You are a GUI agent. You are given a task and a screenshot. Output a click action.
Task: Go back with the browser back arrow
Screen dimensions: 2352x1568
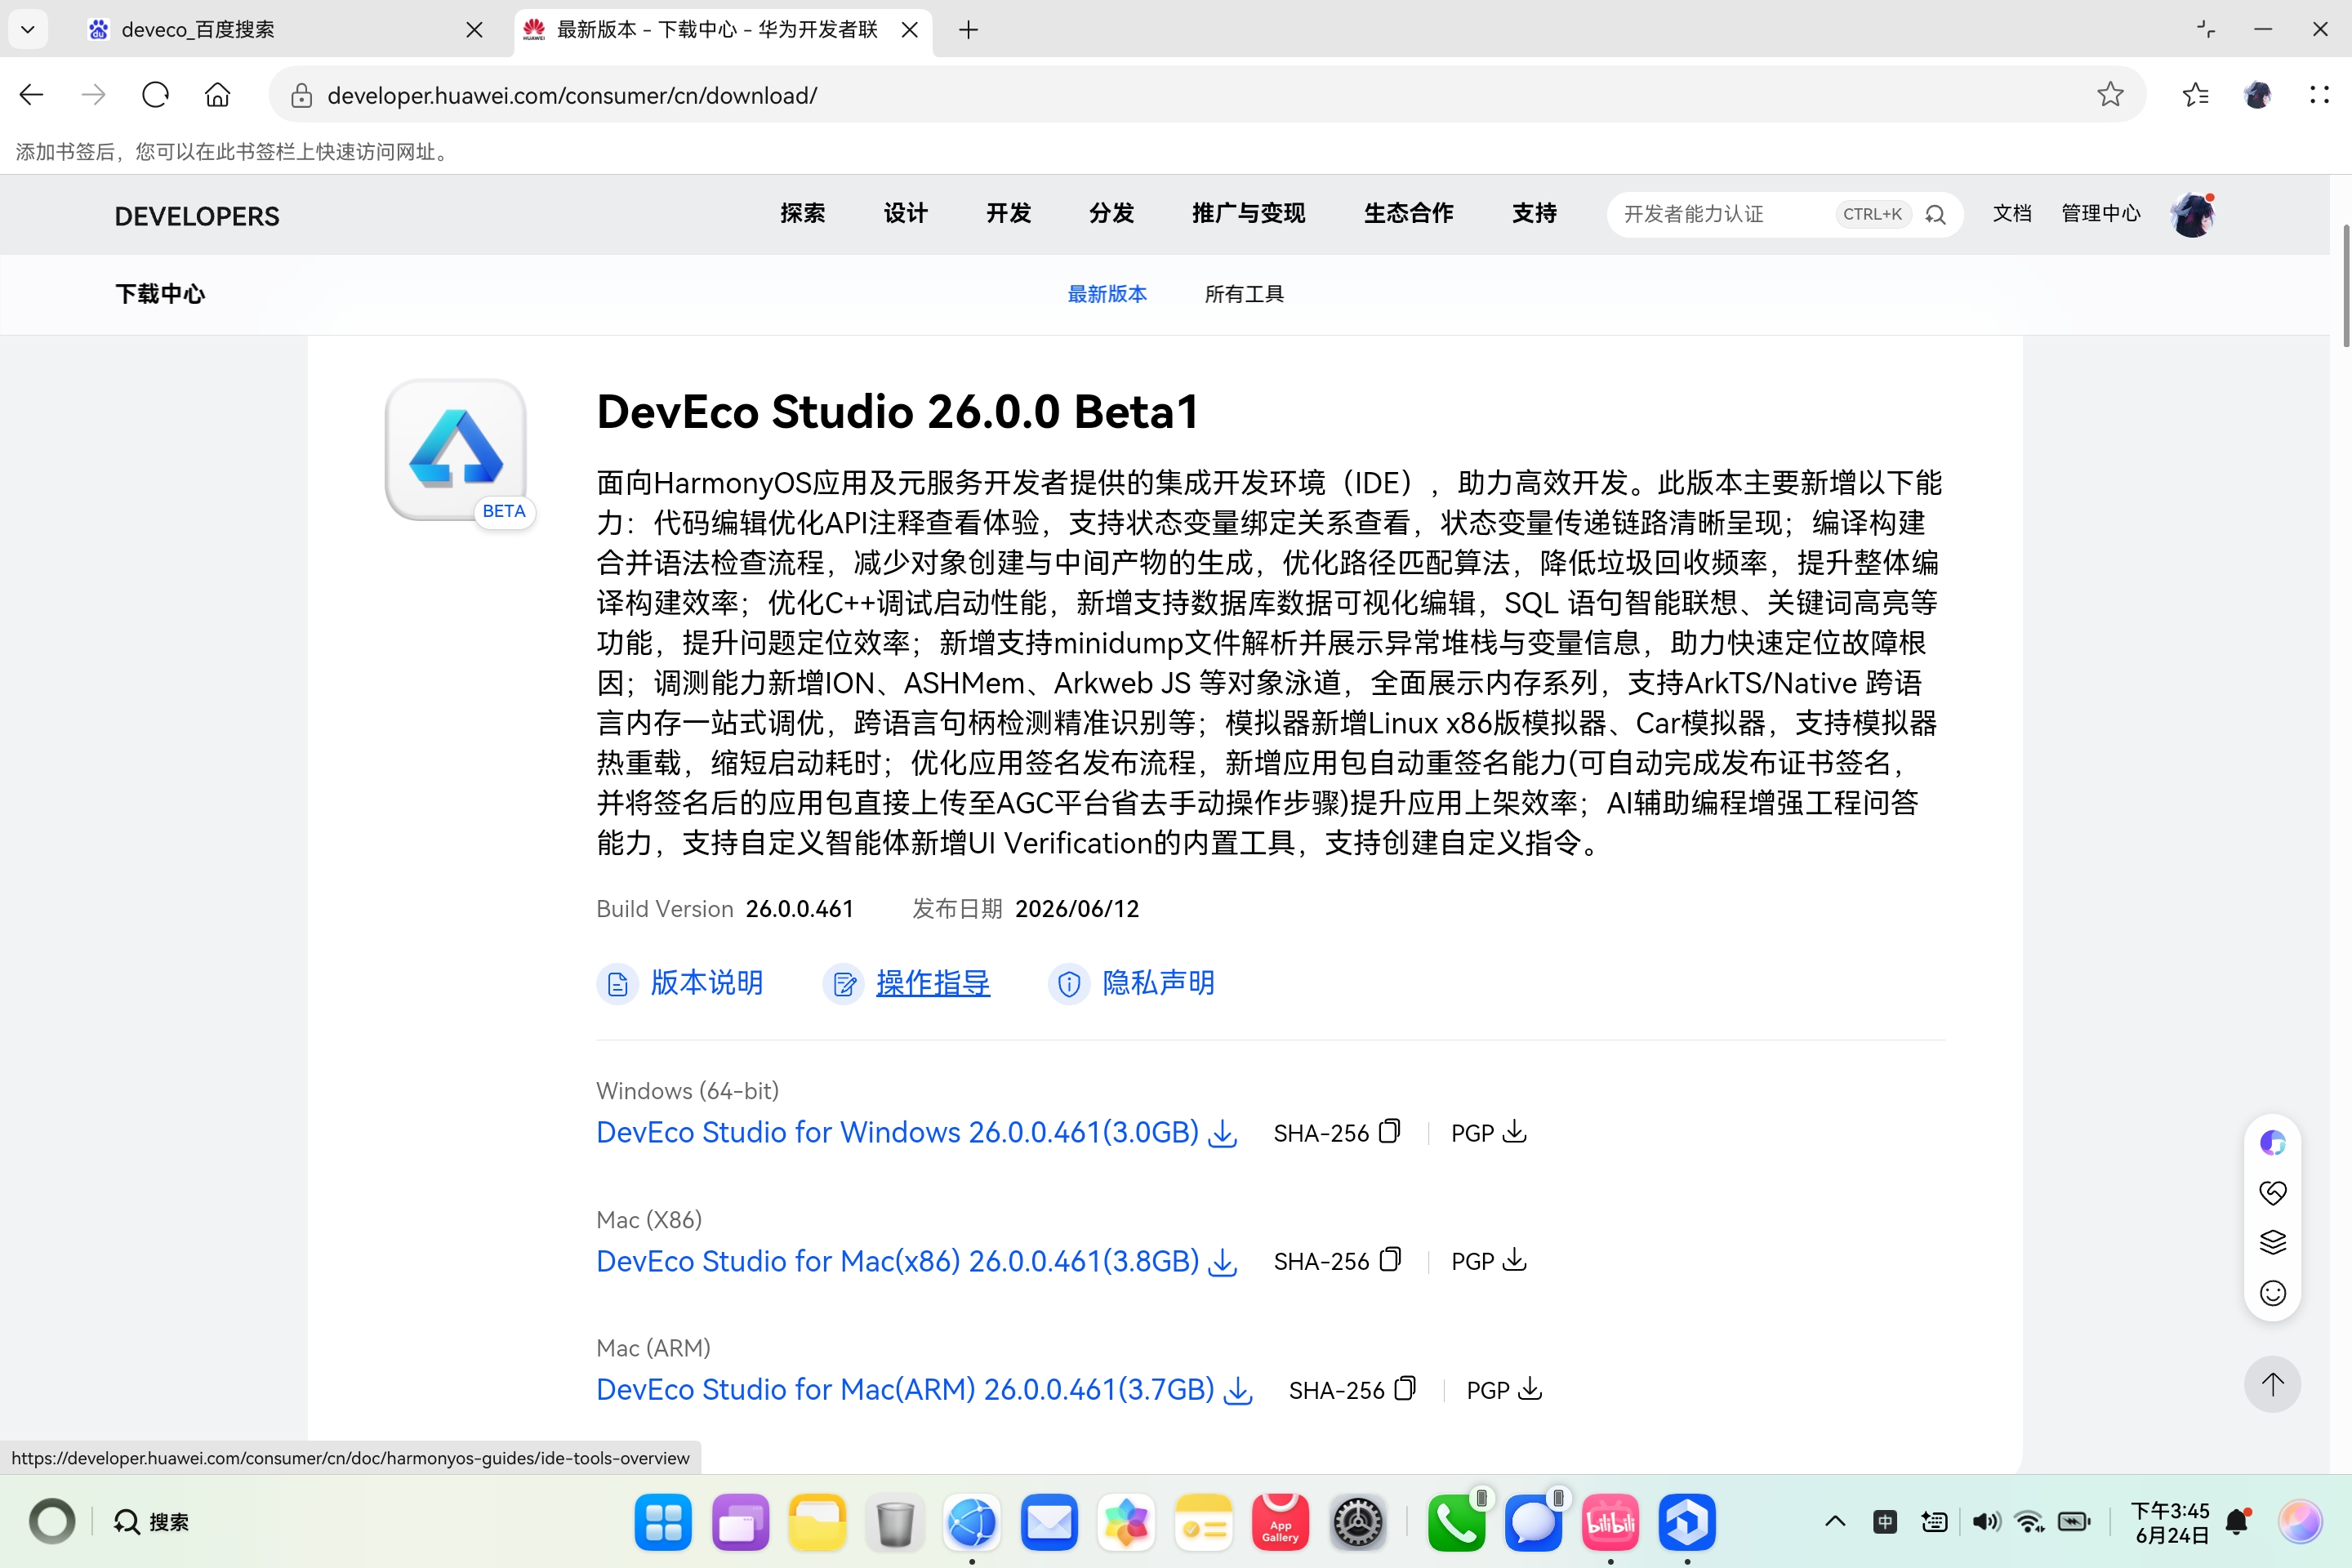pos(31,95)
